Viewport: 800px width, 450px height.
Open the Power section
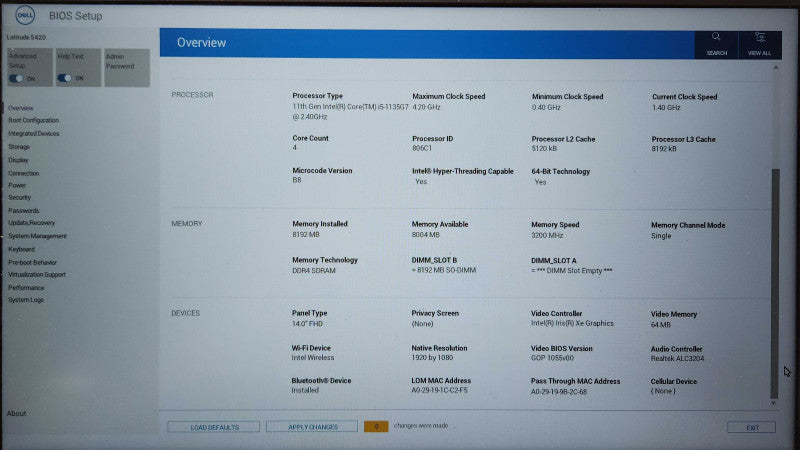[17, 185]
